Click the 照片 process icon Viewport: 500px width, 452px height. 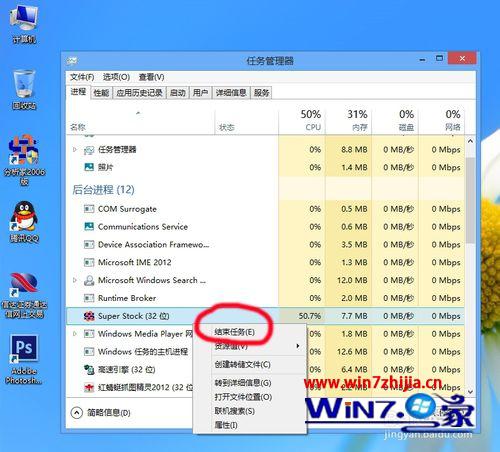[89, 167]
